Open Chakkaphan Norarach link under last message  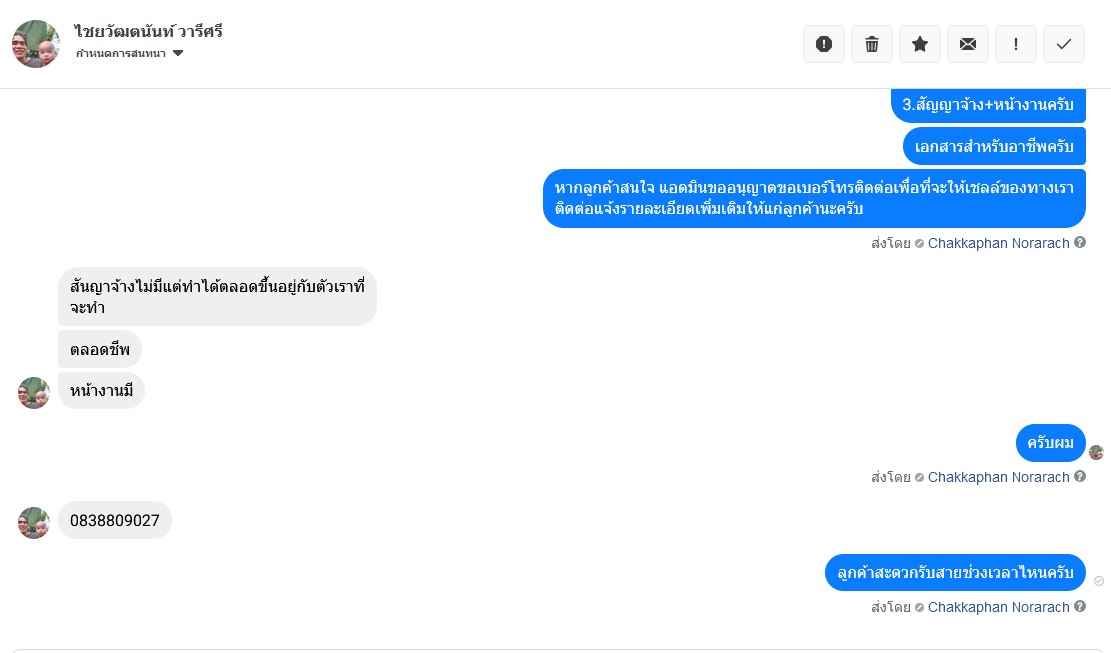(x=998, y=607)
